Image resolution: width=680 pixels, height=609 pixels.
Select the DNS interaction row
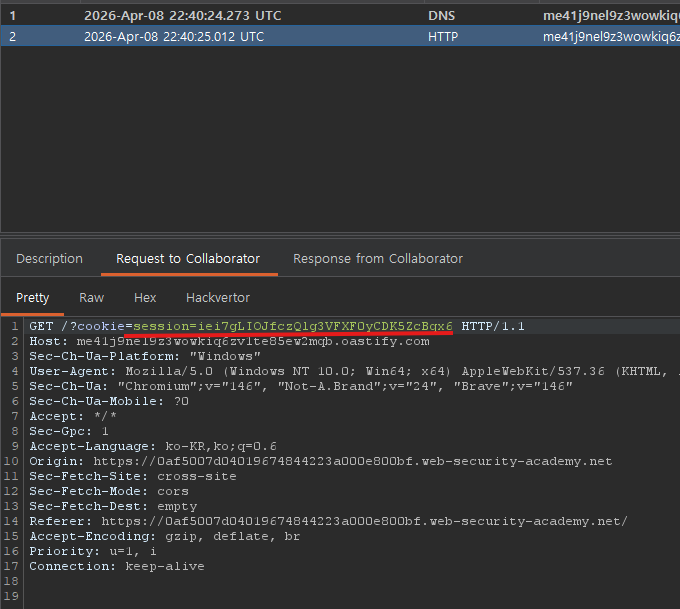(x=340, y=16)
